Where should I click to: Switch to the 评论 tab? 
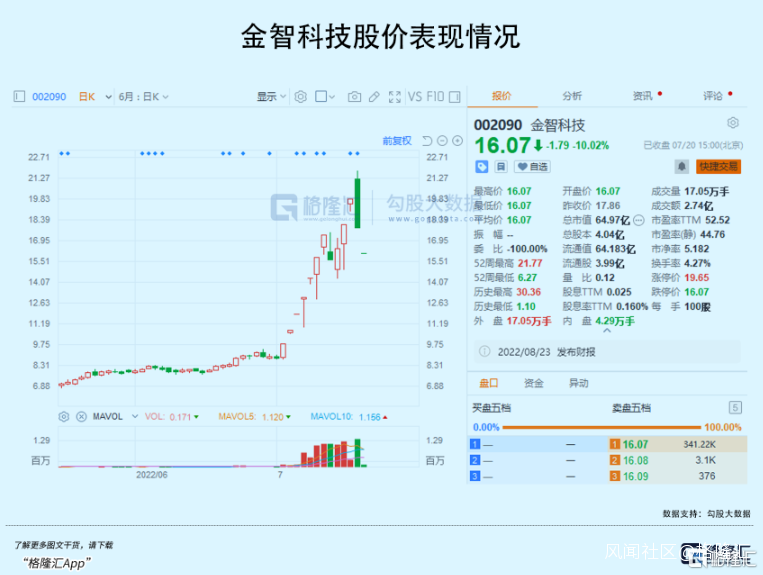(x=712, y=96)
